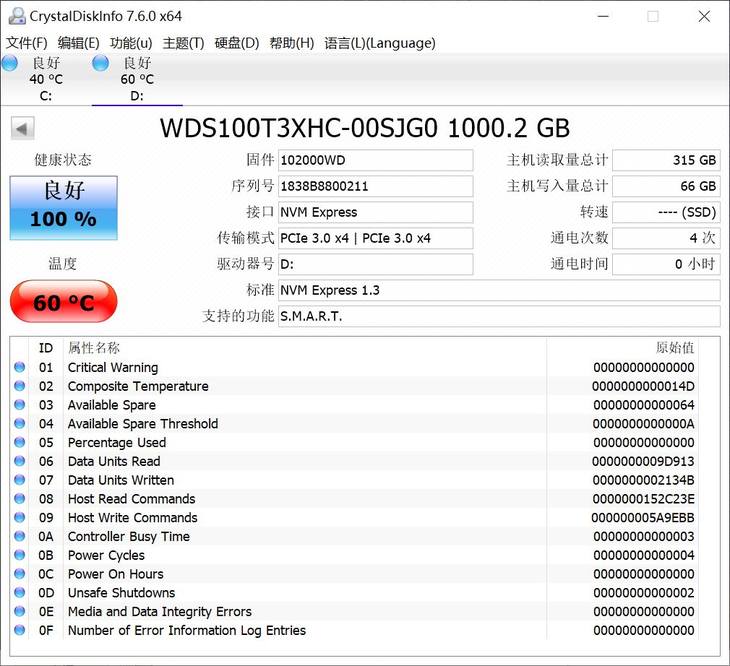The width and height of the screenshot is (730, 666).
Task: Click the raw value 000000005A9EBB
Action: [x=643, y=518]
